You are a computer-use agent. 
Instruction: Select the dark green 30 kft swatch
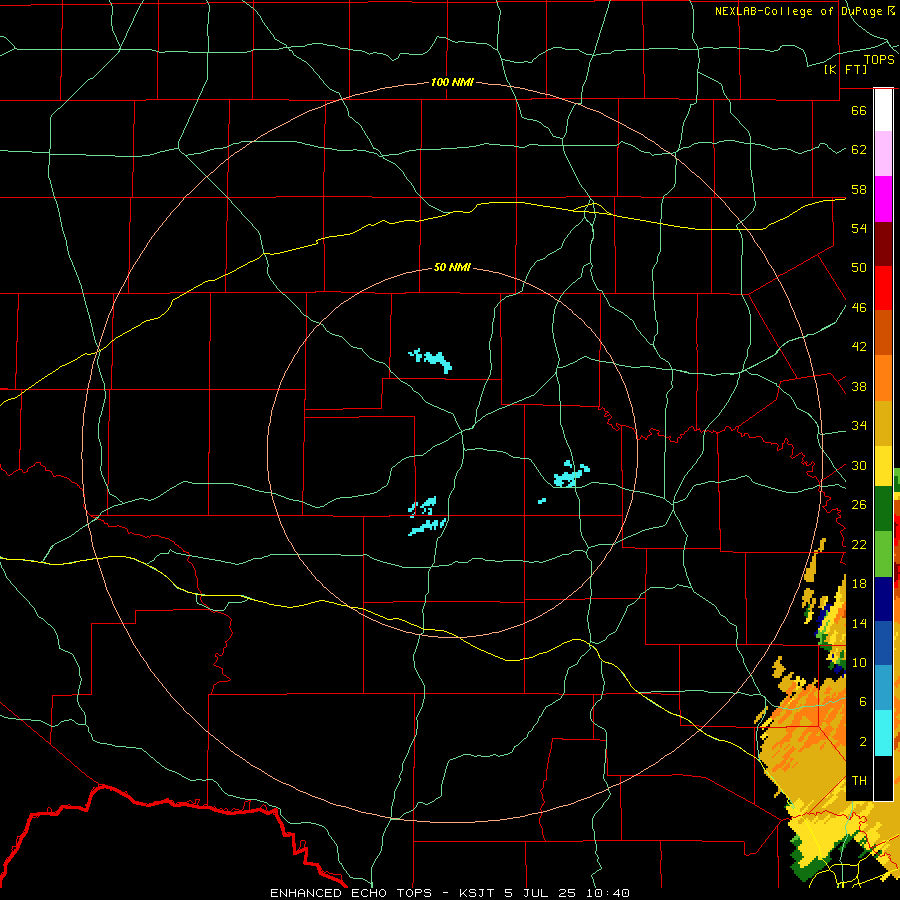883,509
